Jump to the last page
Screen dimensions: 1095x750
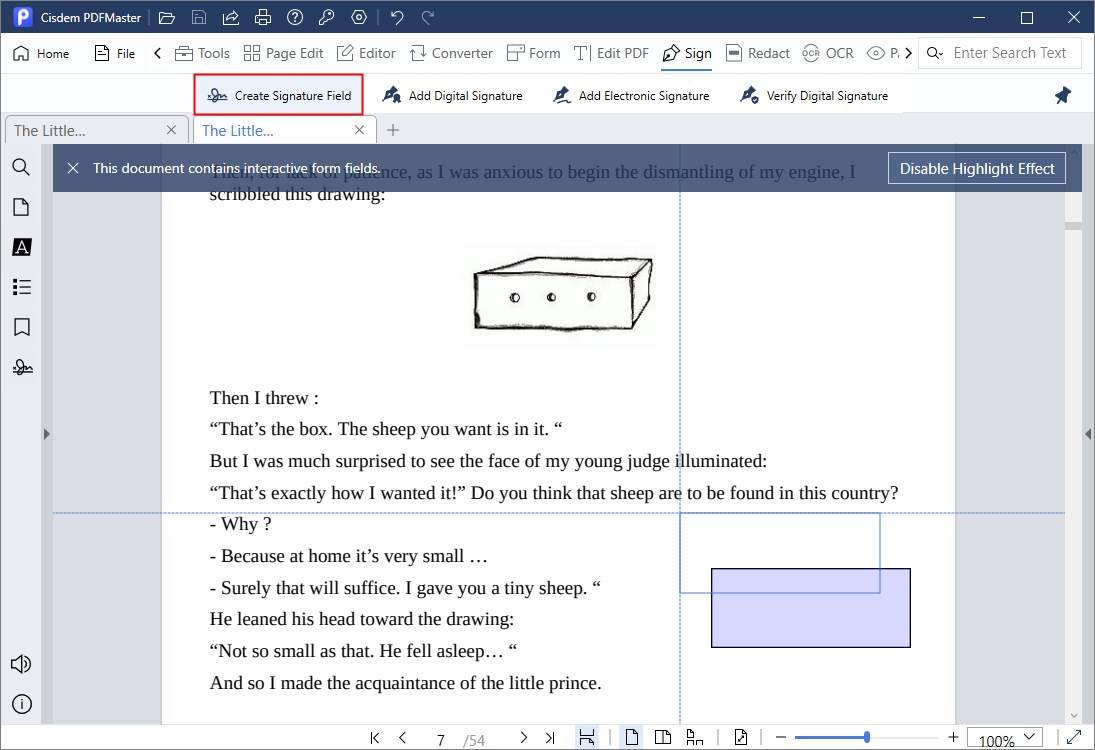coord(550,737)
